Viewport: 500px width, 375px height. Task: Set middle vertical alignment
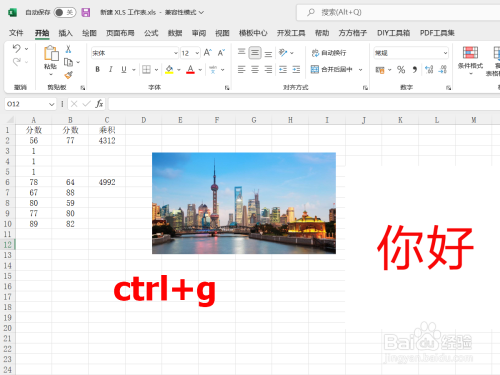255,52
